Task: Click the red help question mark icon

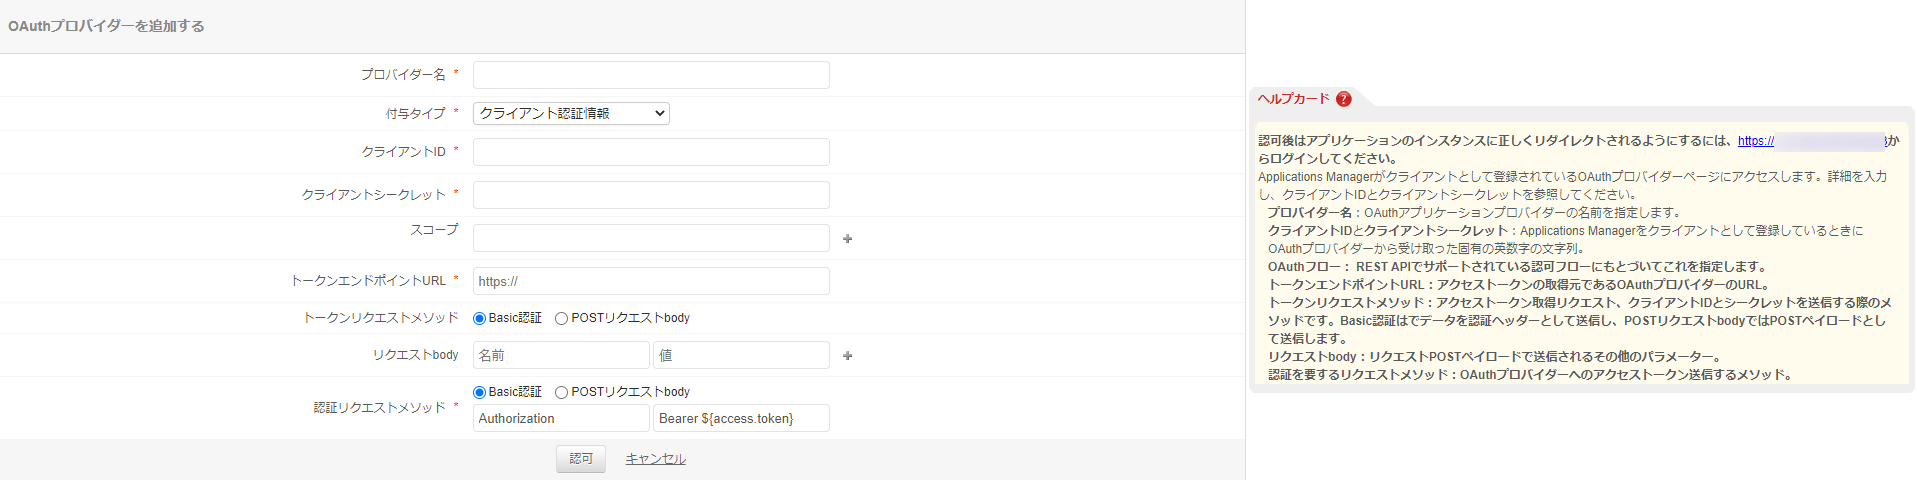Action: coord(1343,99)
